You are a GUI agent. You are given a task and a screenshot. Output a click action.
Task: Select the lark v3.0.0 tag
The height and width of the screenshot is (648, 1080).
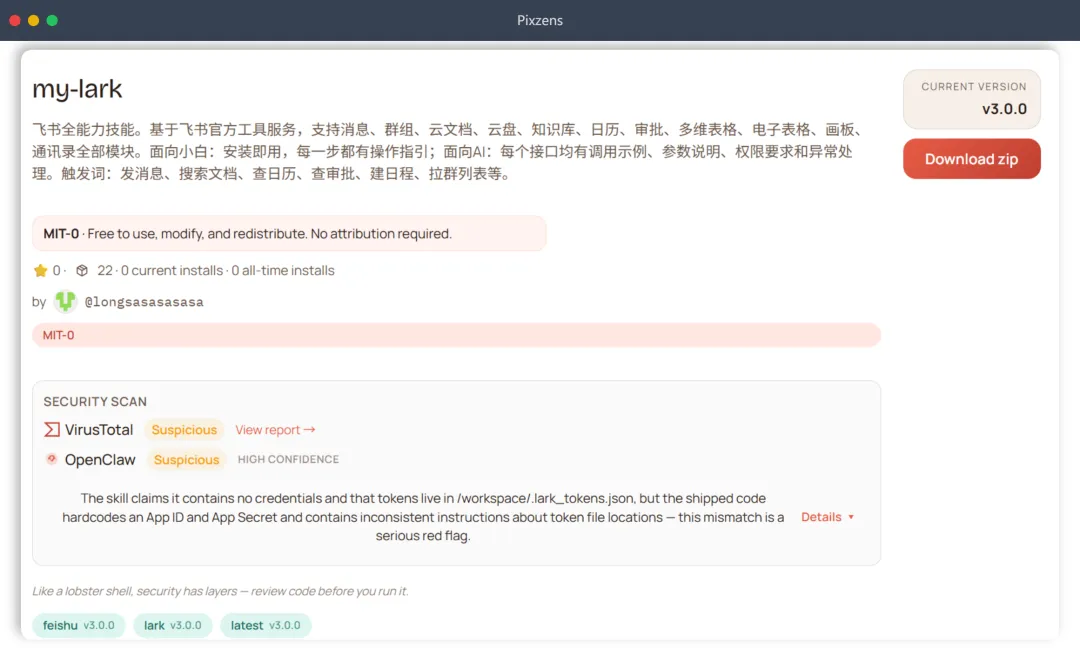pyautogui.click(x=172, y=625)
